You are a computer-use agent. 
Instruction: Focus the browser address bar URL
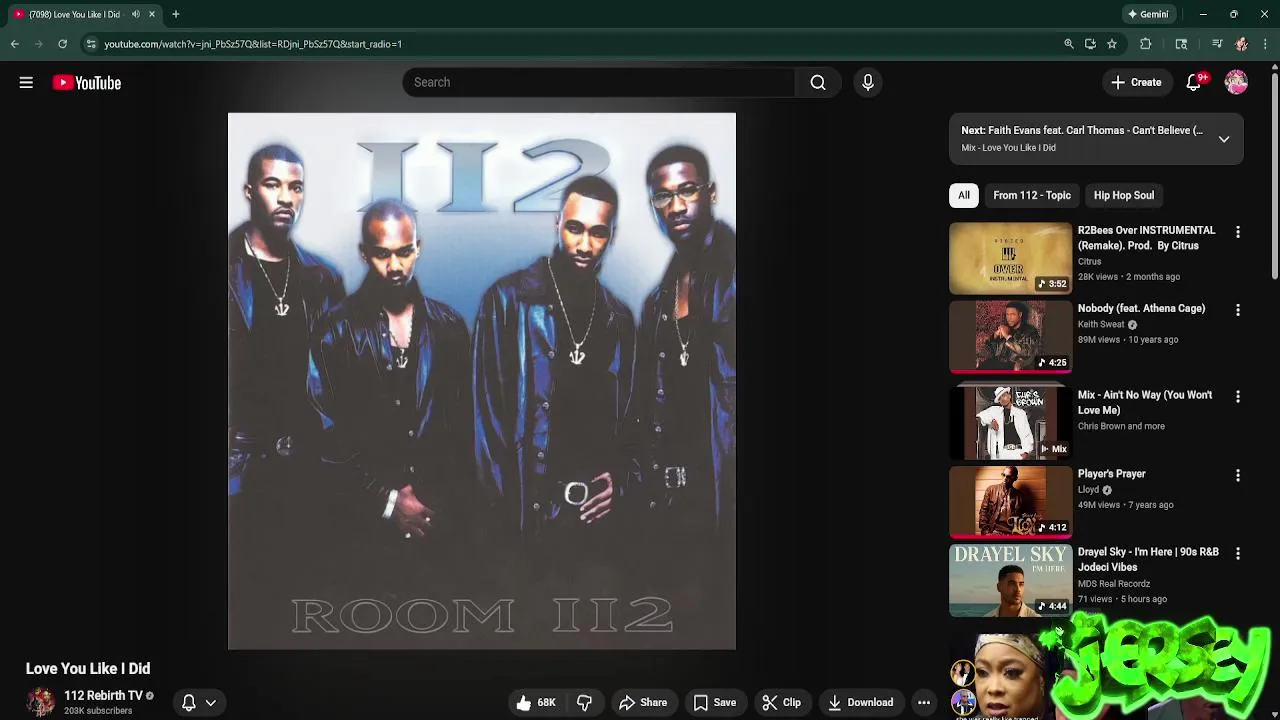(253, 44)
